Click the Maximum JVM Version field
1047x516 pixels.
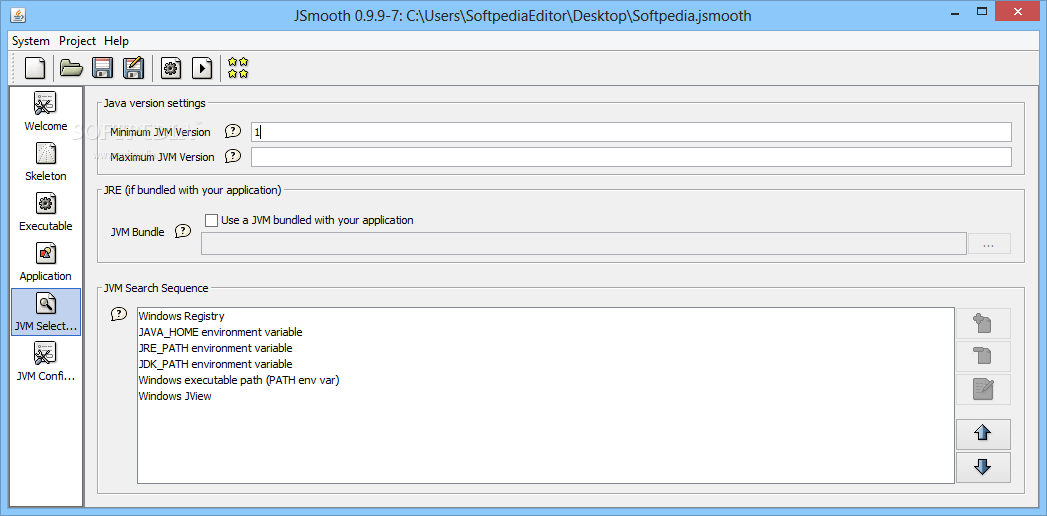631,157
